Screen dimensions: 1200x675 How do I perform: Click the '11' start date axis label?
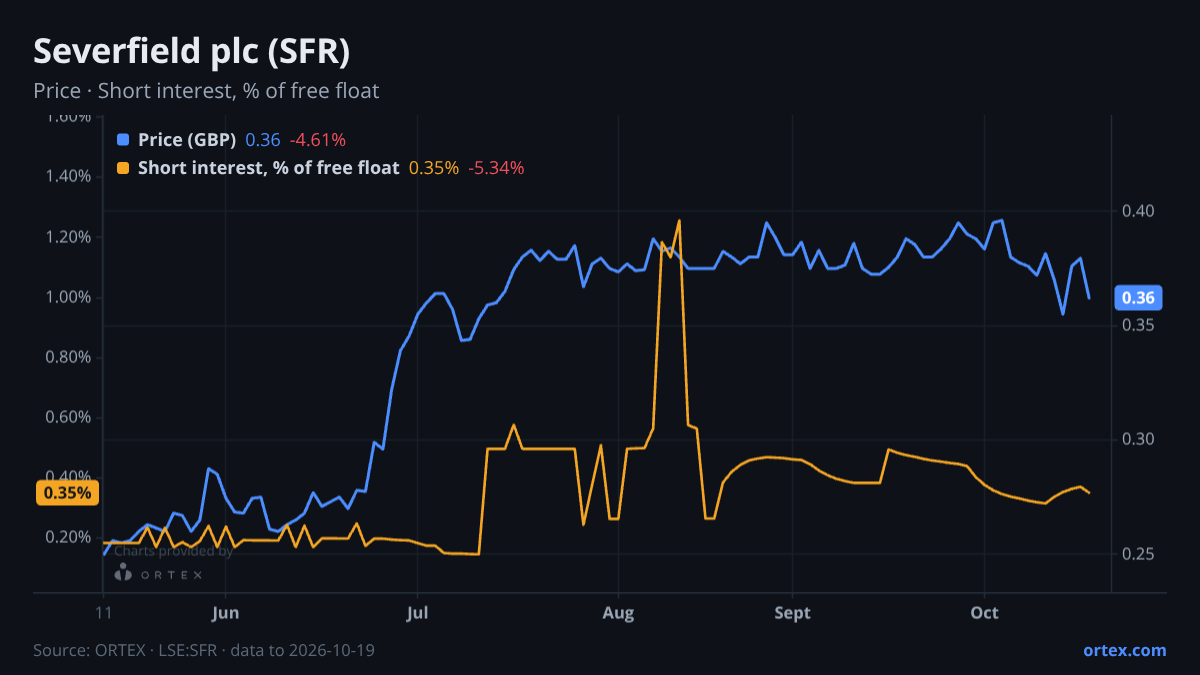(x=104, y=613)
